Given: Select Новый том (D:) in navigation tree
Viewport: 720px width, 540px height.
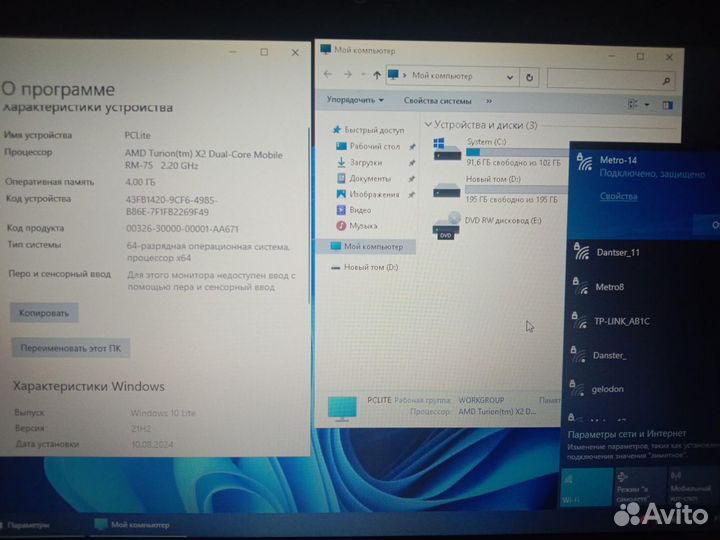Looking at the screenshot, I should [x=365, y=267].
